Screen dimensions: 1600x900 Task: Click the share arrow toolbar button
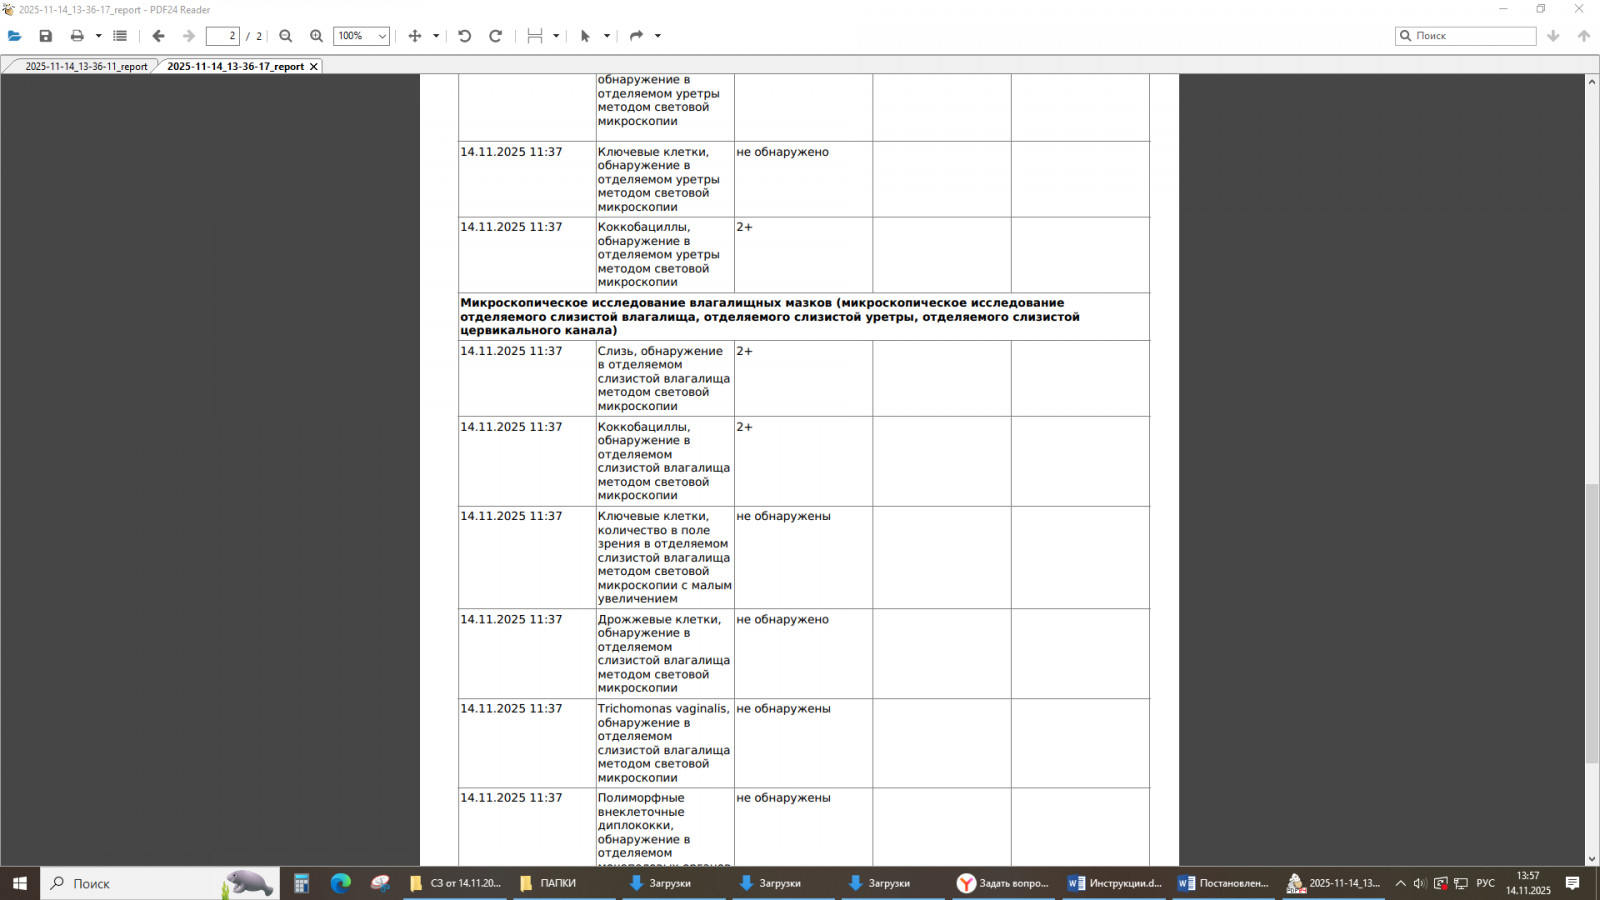click(636, 36)
